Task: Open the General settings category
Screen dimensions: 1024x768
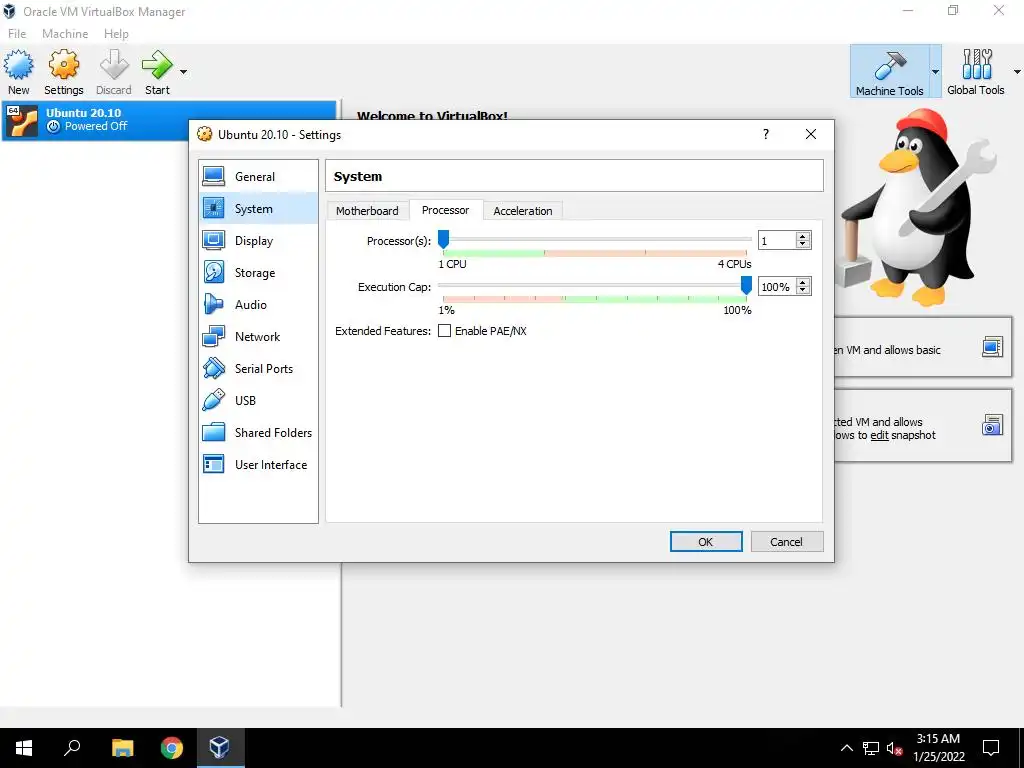Action: (x=258, y=176)
